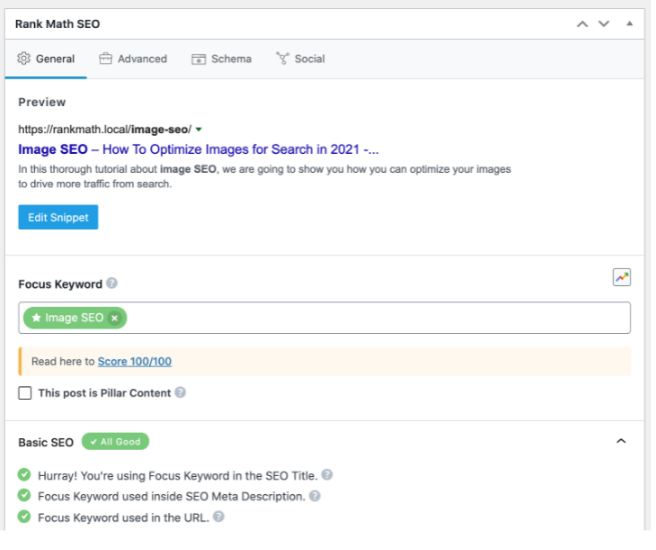Click green check beside SEO Title result

[24, 475]
